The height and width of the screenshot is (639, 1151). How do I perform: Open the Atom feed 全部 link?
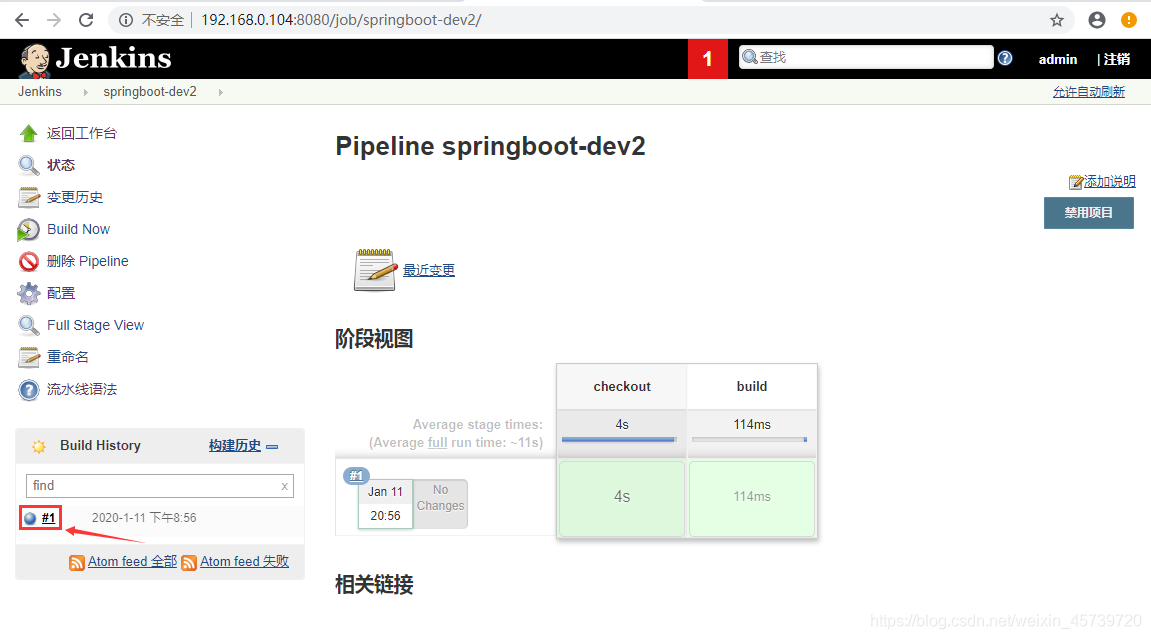pos(132,562)
